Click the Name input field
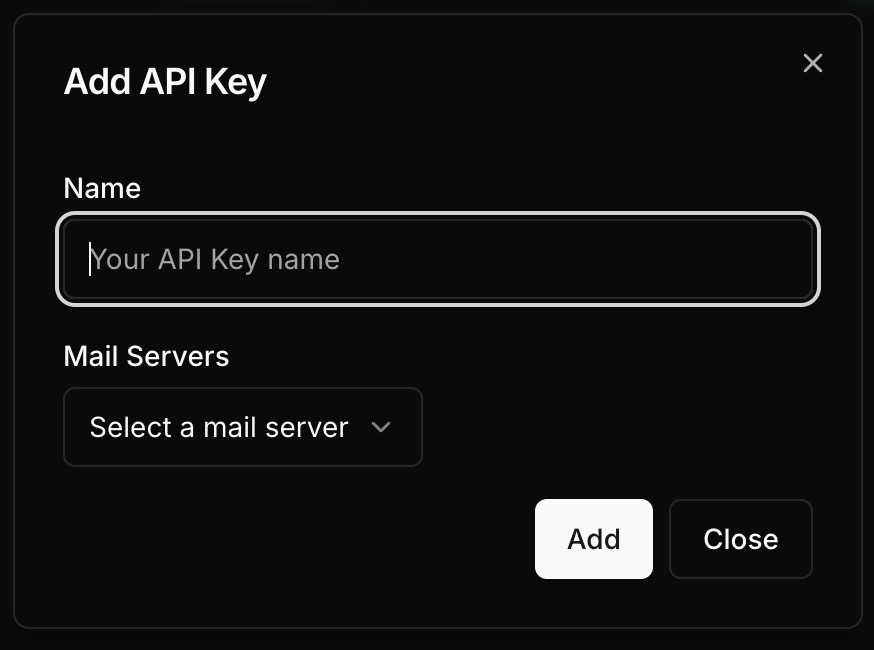 [438, 260]
